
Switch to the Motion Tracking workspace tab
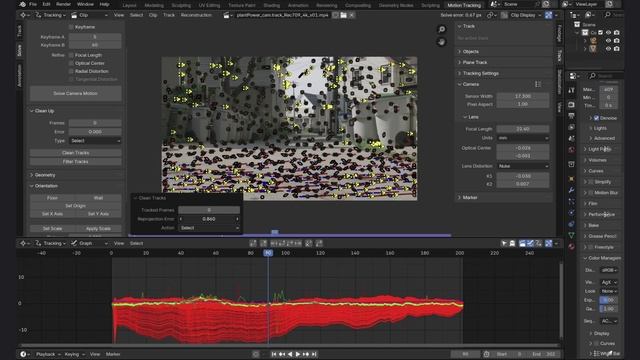(464, 5)
